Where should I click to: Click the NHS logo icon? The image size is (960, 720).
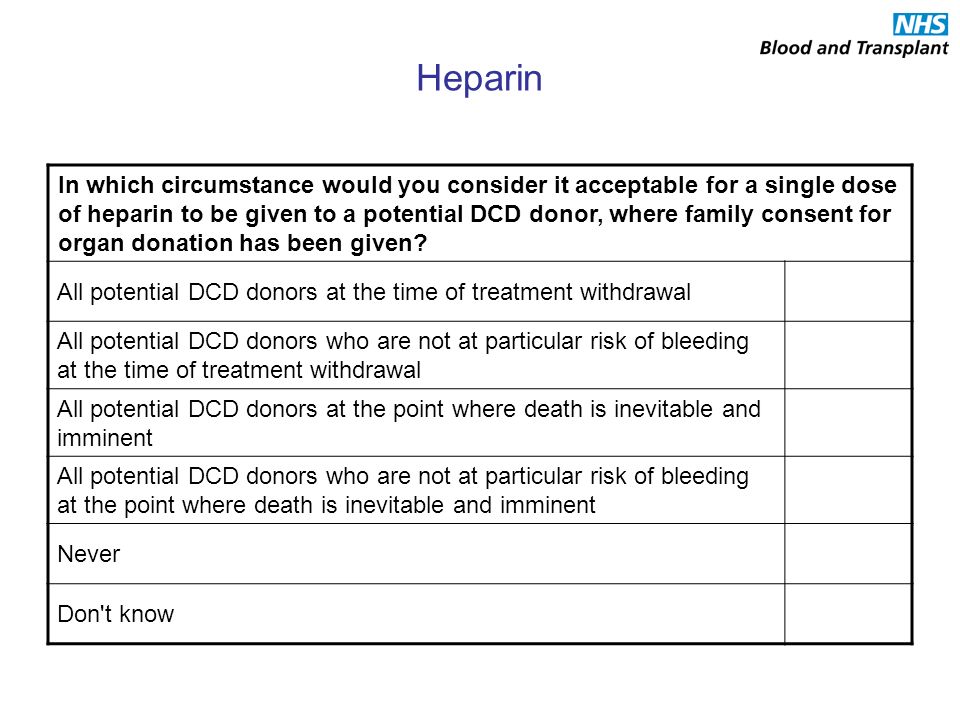coord(920,24)
